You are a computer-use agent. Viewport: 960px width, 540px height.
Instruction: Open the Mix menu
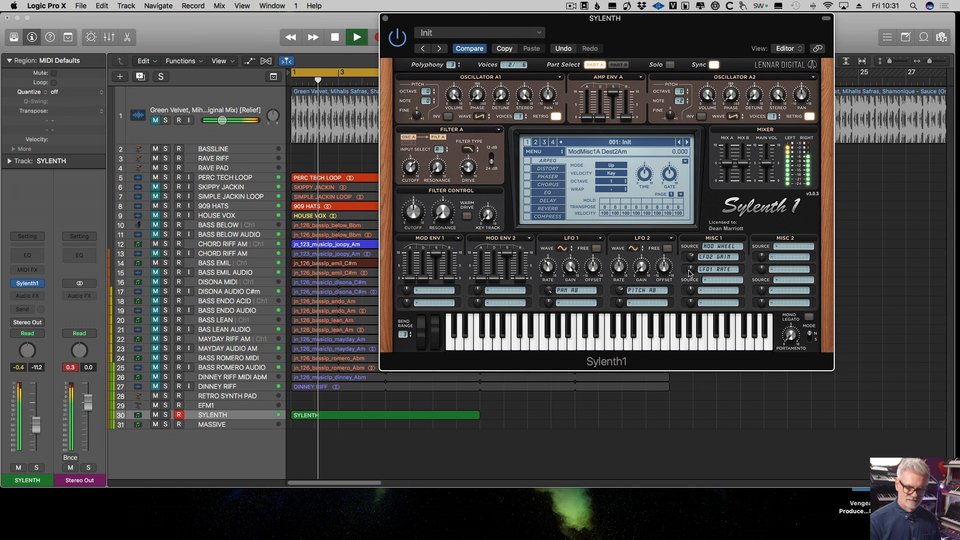point(219,6)
